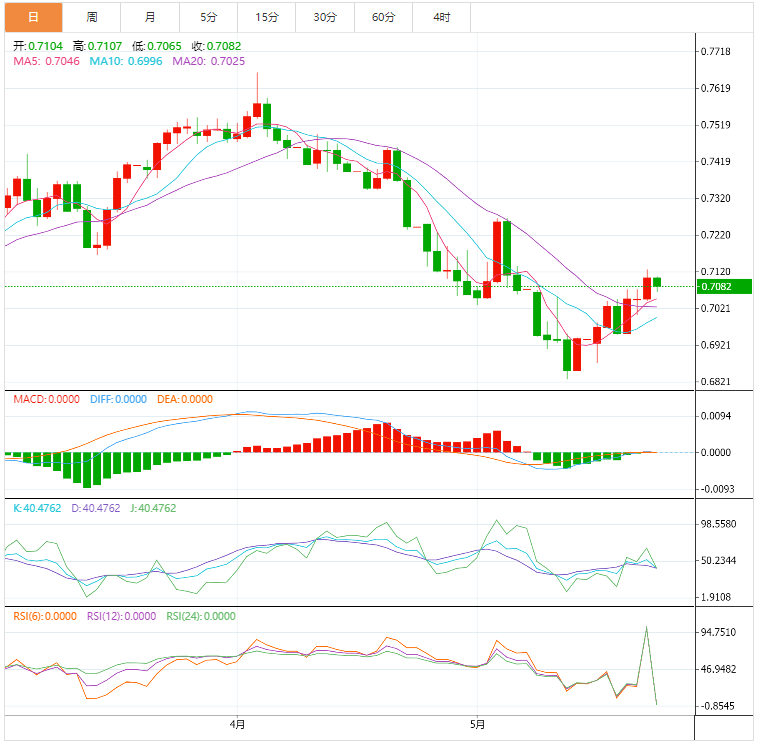
Task: Select the RSI(12) indicator label
Action: 121,616
